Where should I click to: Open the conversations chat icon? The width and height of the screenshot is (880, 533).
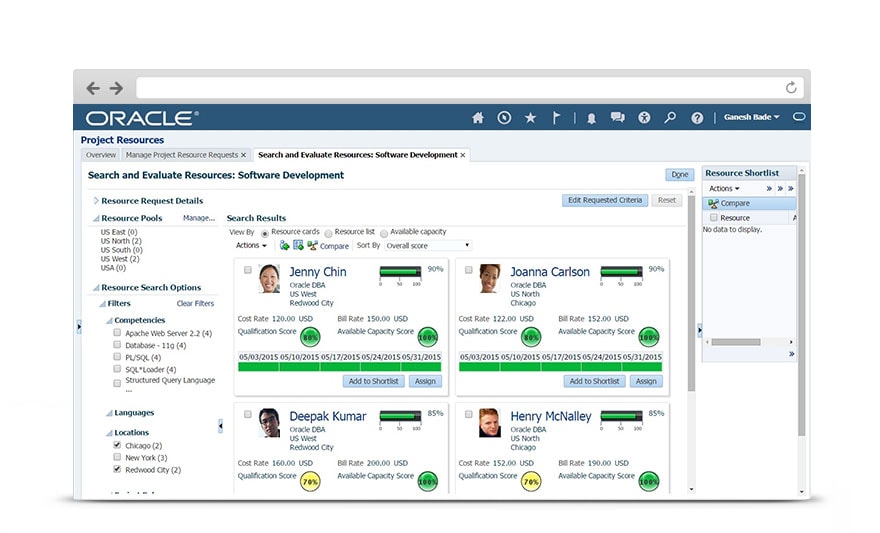click(617, 117)
